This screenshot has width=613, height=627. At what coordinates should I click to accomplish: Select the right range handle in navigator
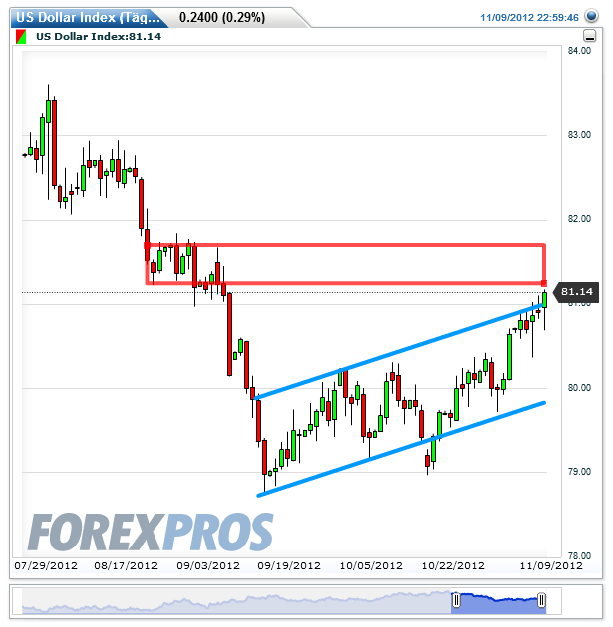pyautogui.click(x=541, y=600)
